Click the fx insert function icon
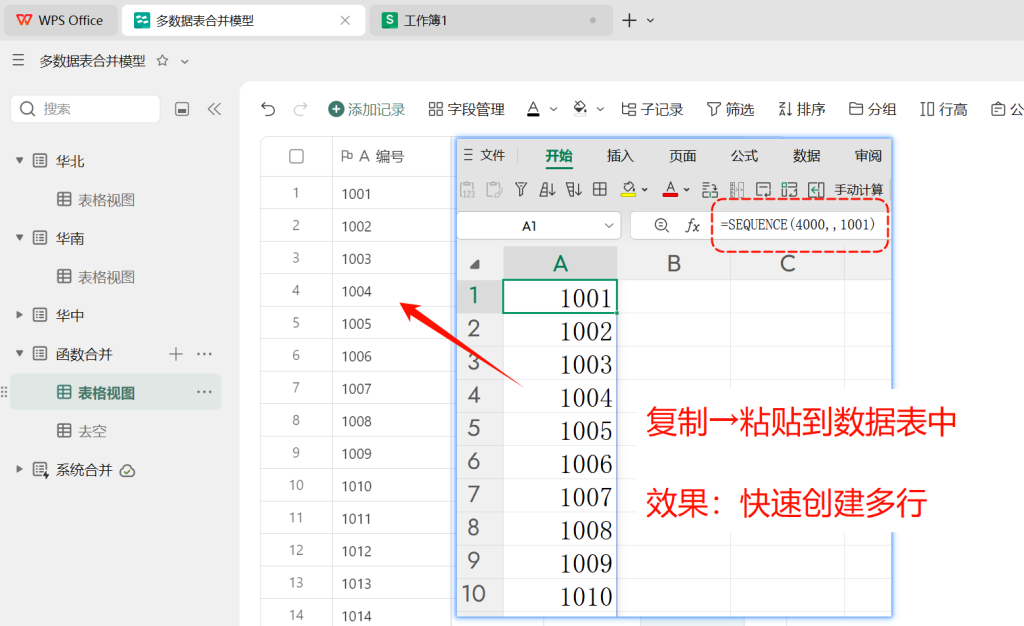 click(x=692, y=226)
